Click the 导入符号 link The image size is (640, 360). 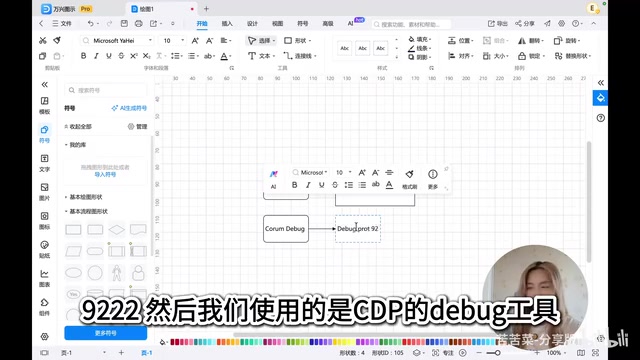pos(105,175)
